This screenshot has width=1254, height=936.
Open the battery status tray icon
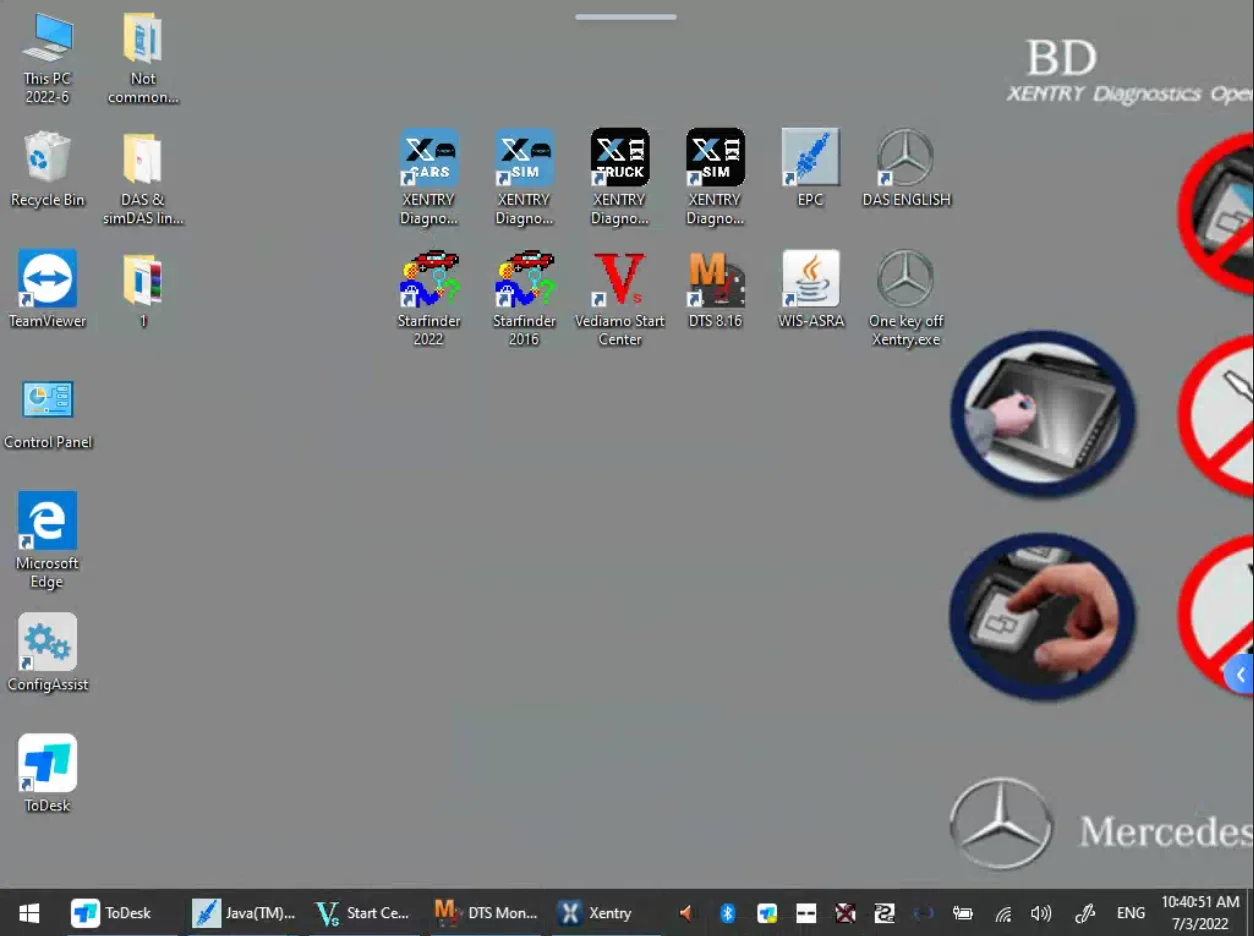962,912
